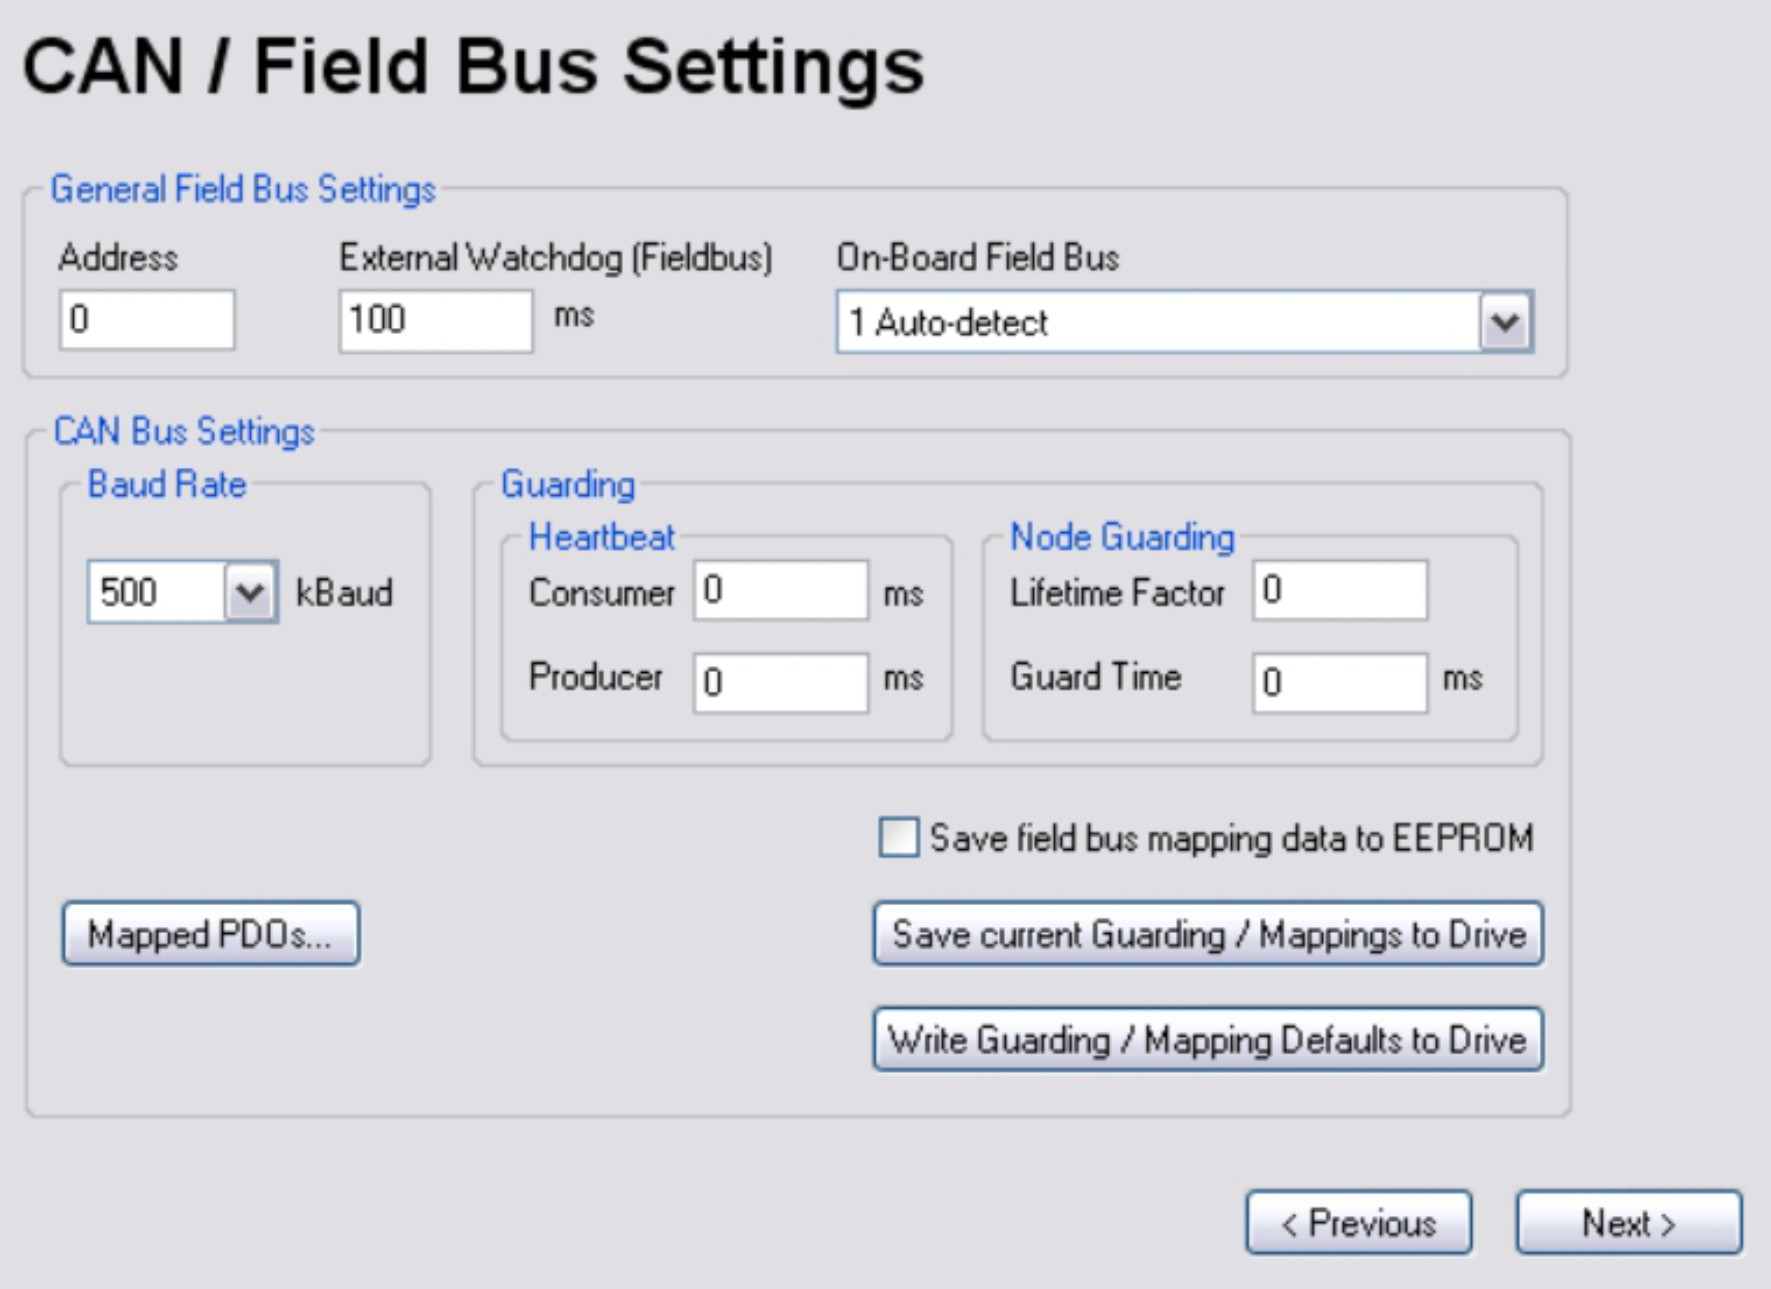This screenshot has height=1289, width=1771.
Task: Focus the Lifetime Factor field
Action: (x=1339, y=590)
